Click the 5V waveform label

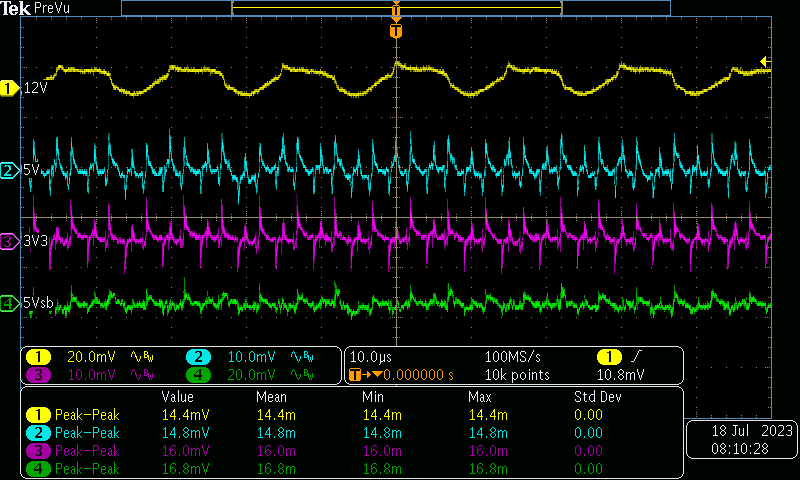pos(32,170)
